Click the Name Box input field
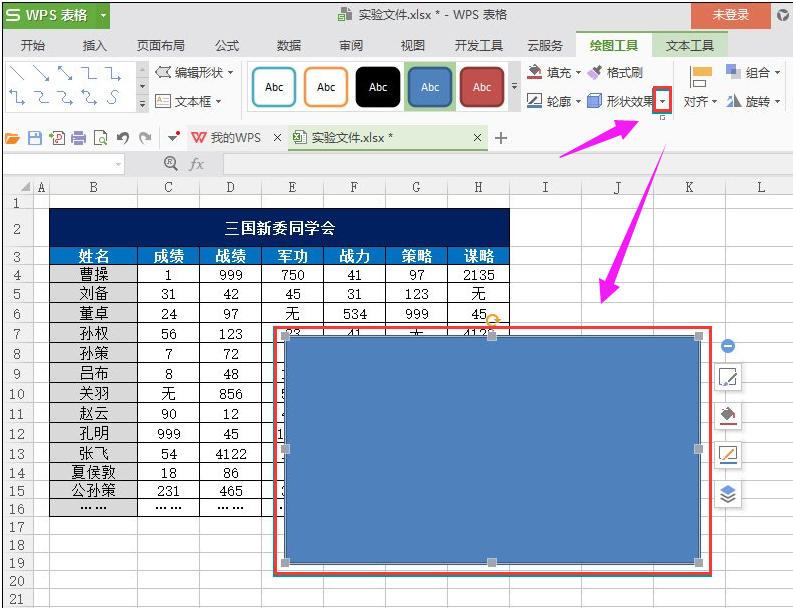 pyautogui.click(x=60, y=164)
